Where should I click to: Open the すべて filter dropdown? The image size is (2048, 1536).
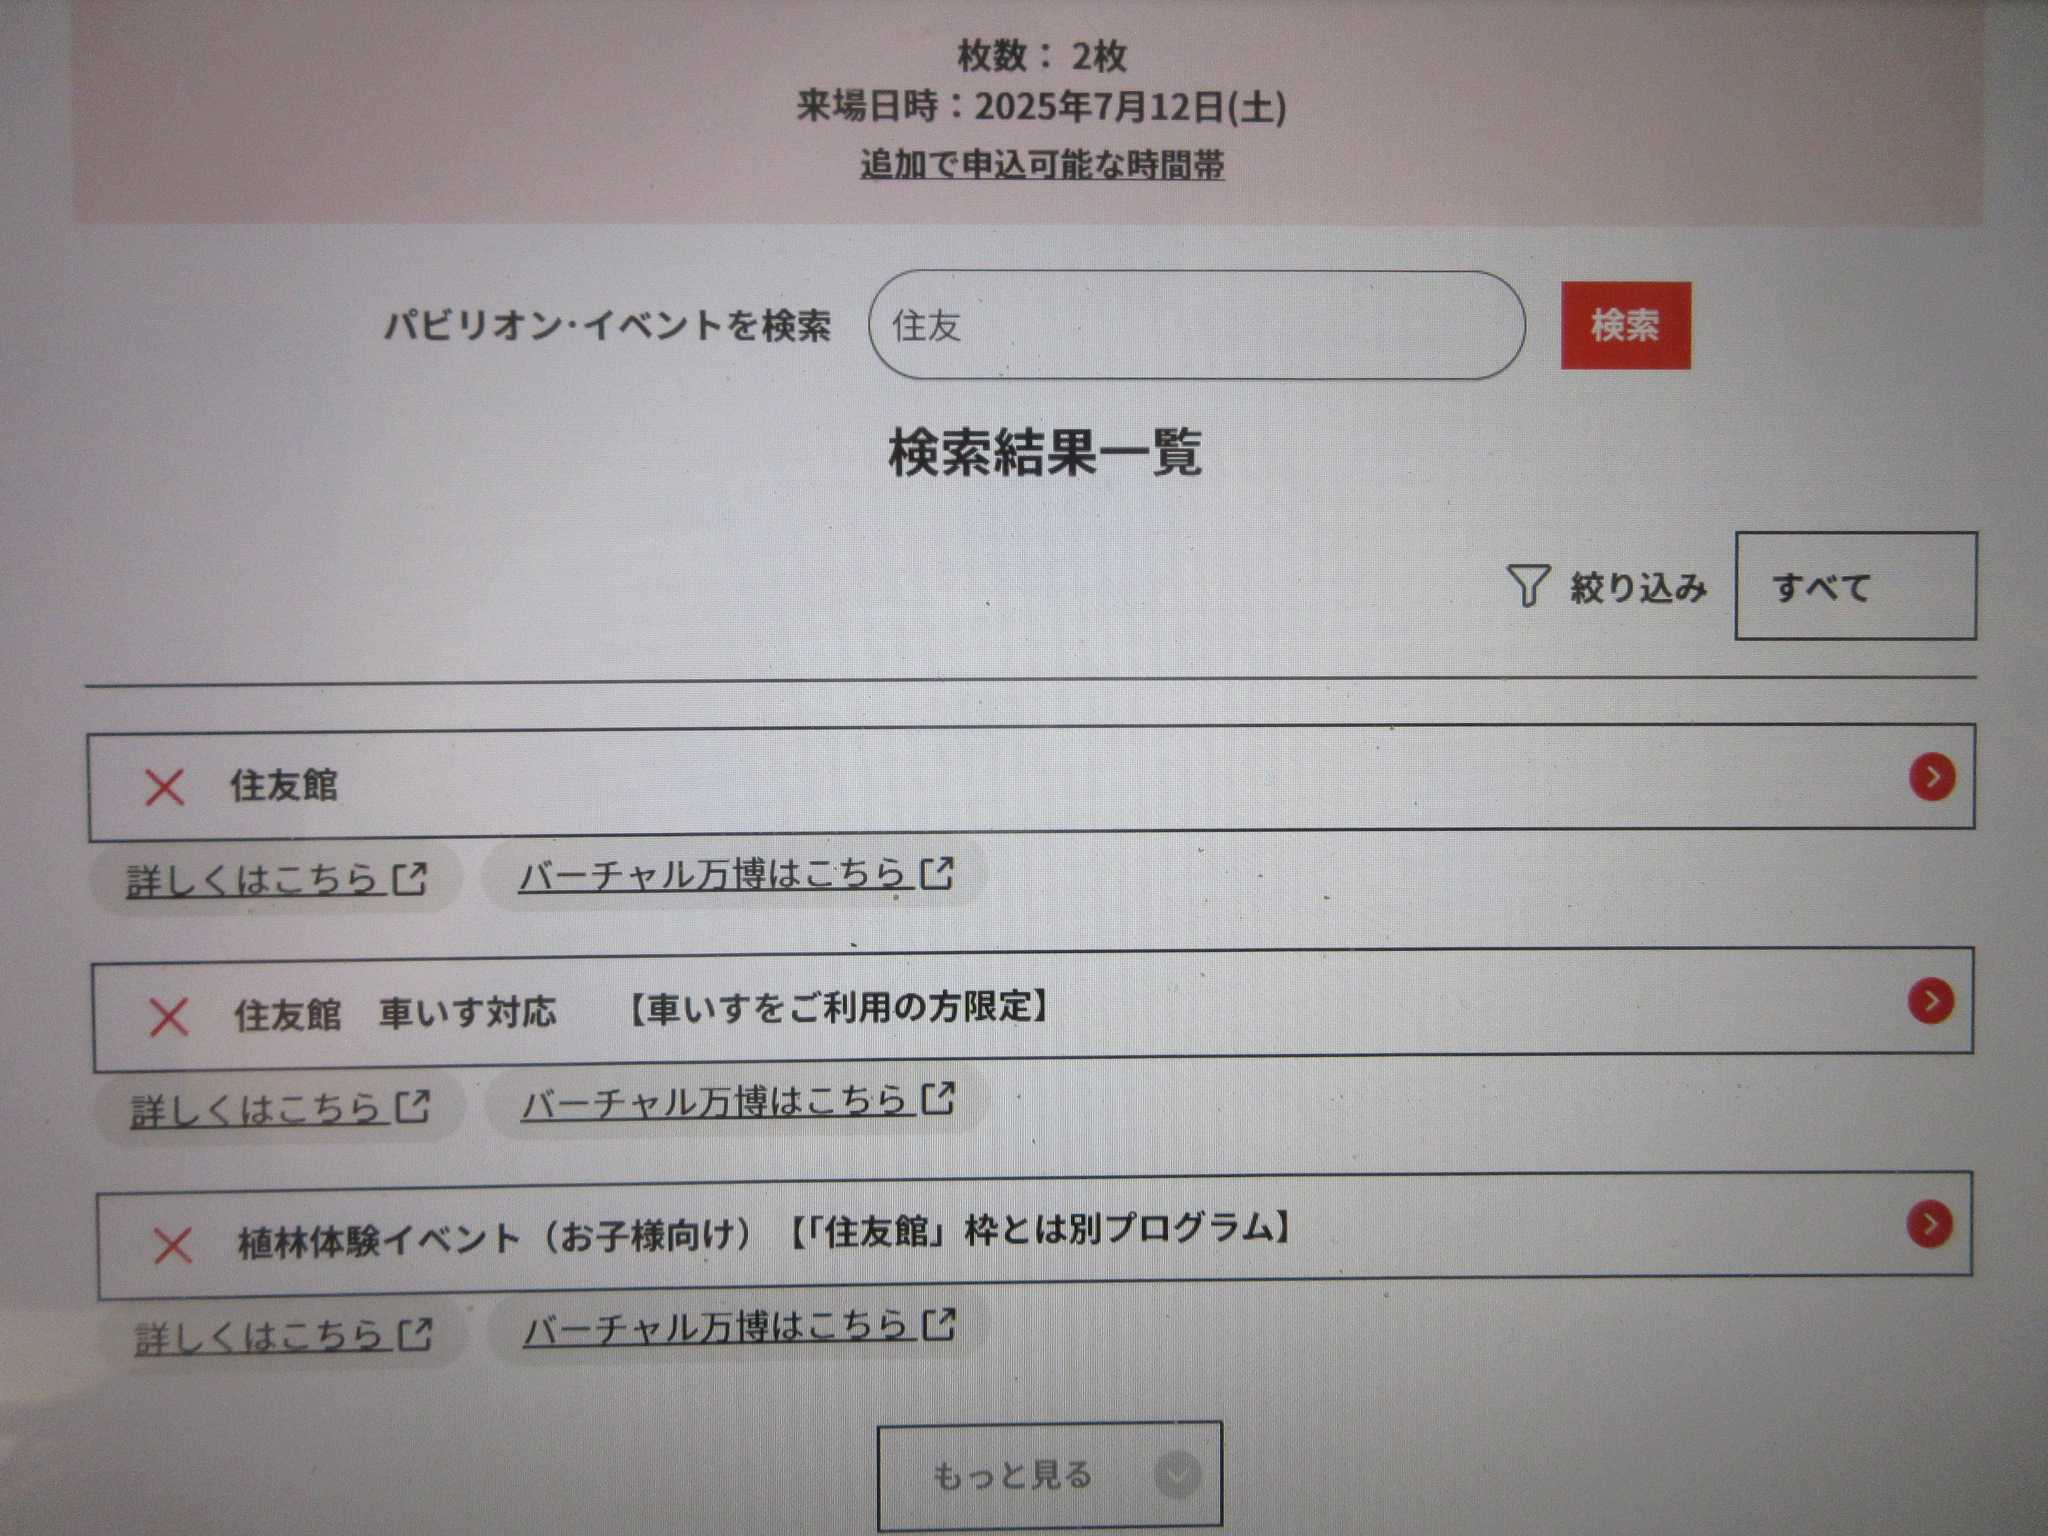point(1855,586)
